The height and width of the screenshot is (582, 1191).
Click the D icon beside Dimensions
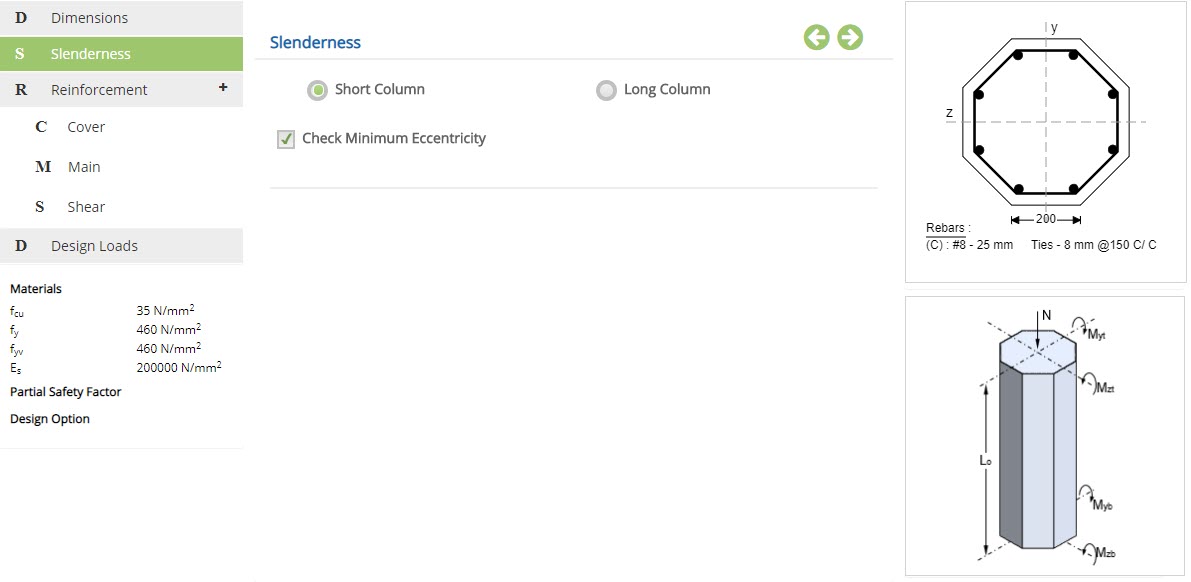point(21,17)
